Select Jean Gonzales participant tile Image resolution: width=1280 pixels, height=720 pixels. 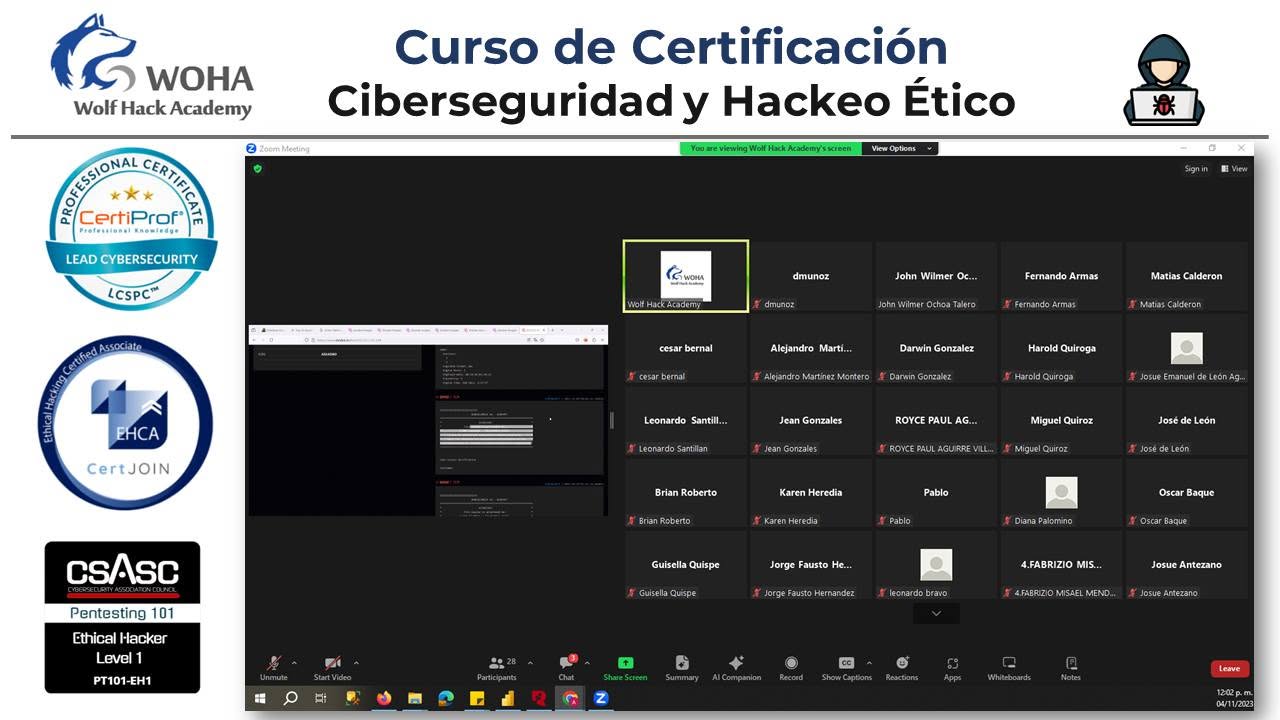(811, 420)
